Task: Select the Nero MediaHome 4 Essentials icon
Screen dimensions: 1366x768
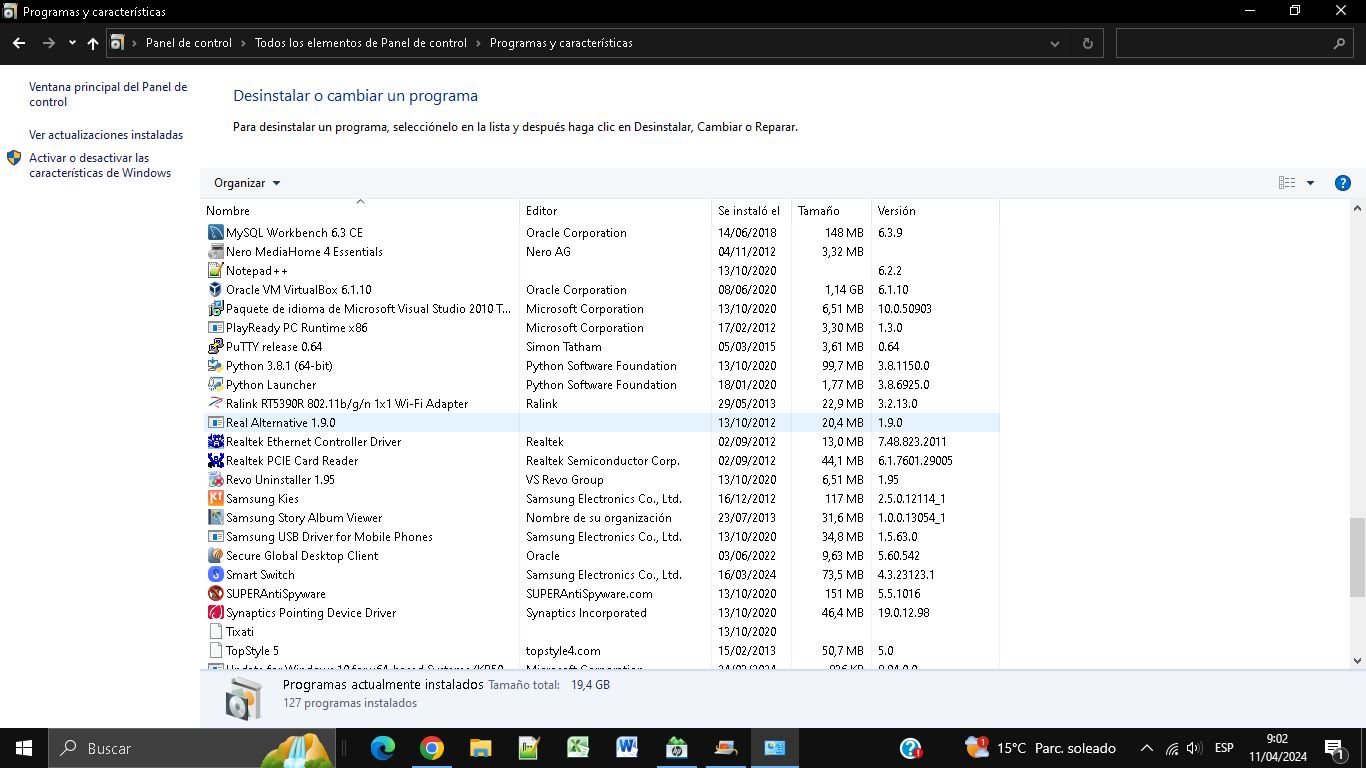Action: pyautogui.click(x=215, y=252)
